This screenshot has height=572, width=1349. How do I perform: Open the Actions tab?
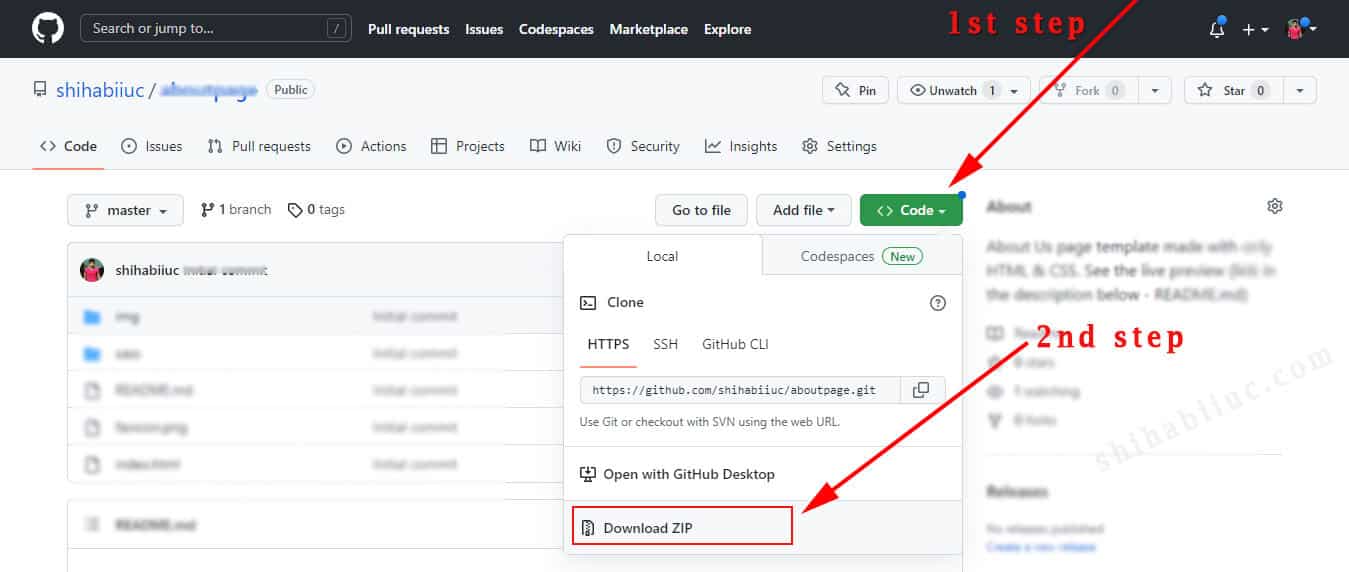click(371, 146)
